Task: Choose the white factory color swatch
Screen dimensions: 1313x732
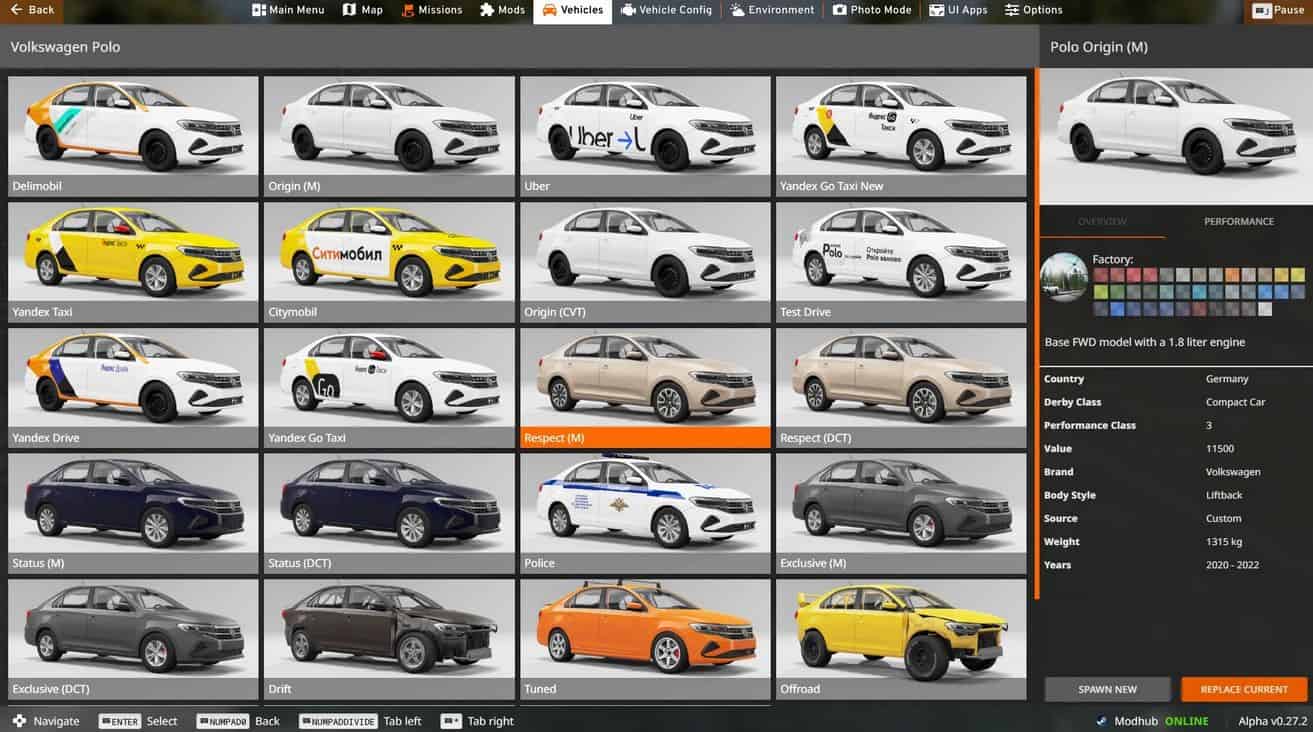Action: point(1265,309)
